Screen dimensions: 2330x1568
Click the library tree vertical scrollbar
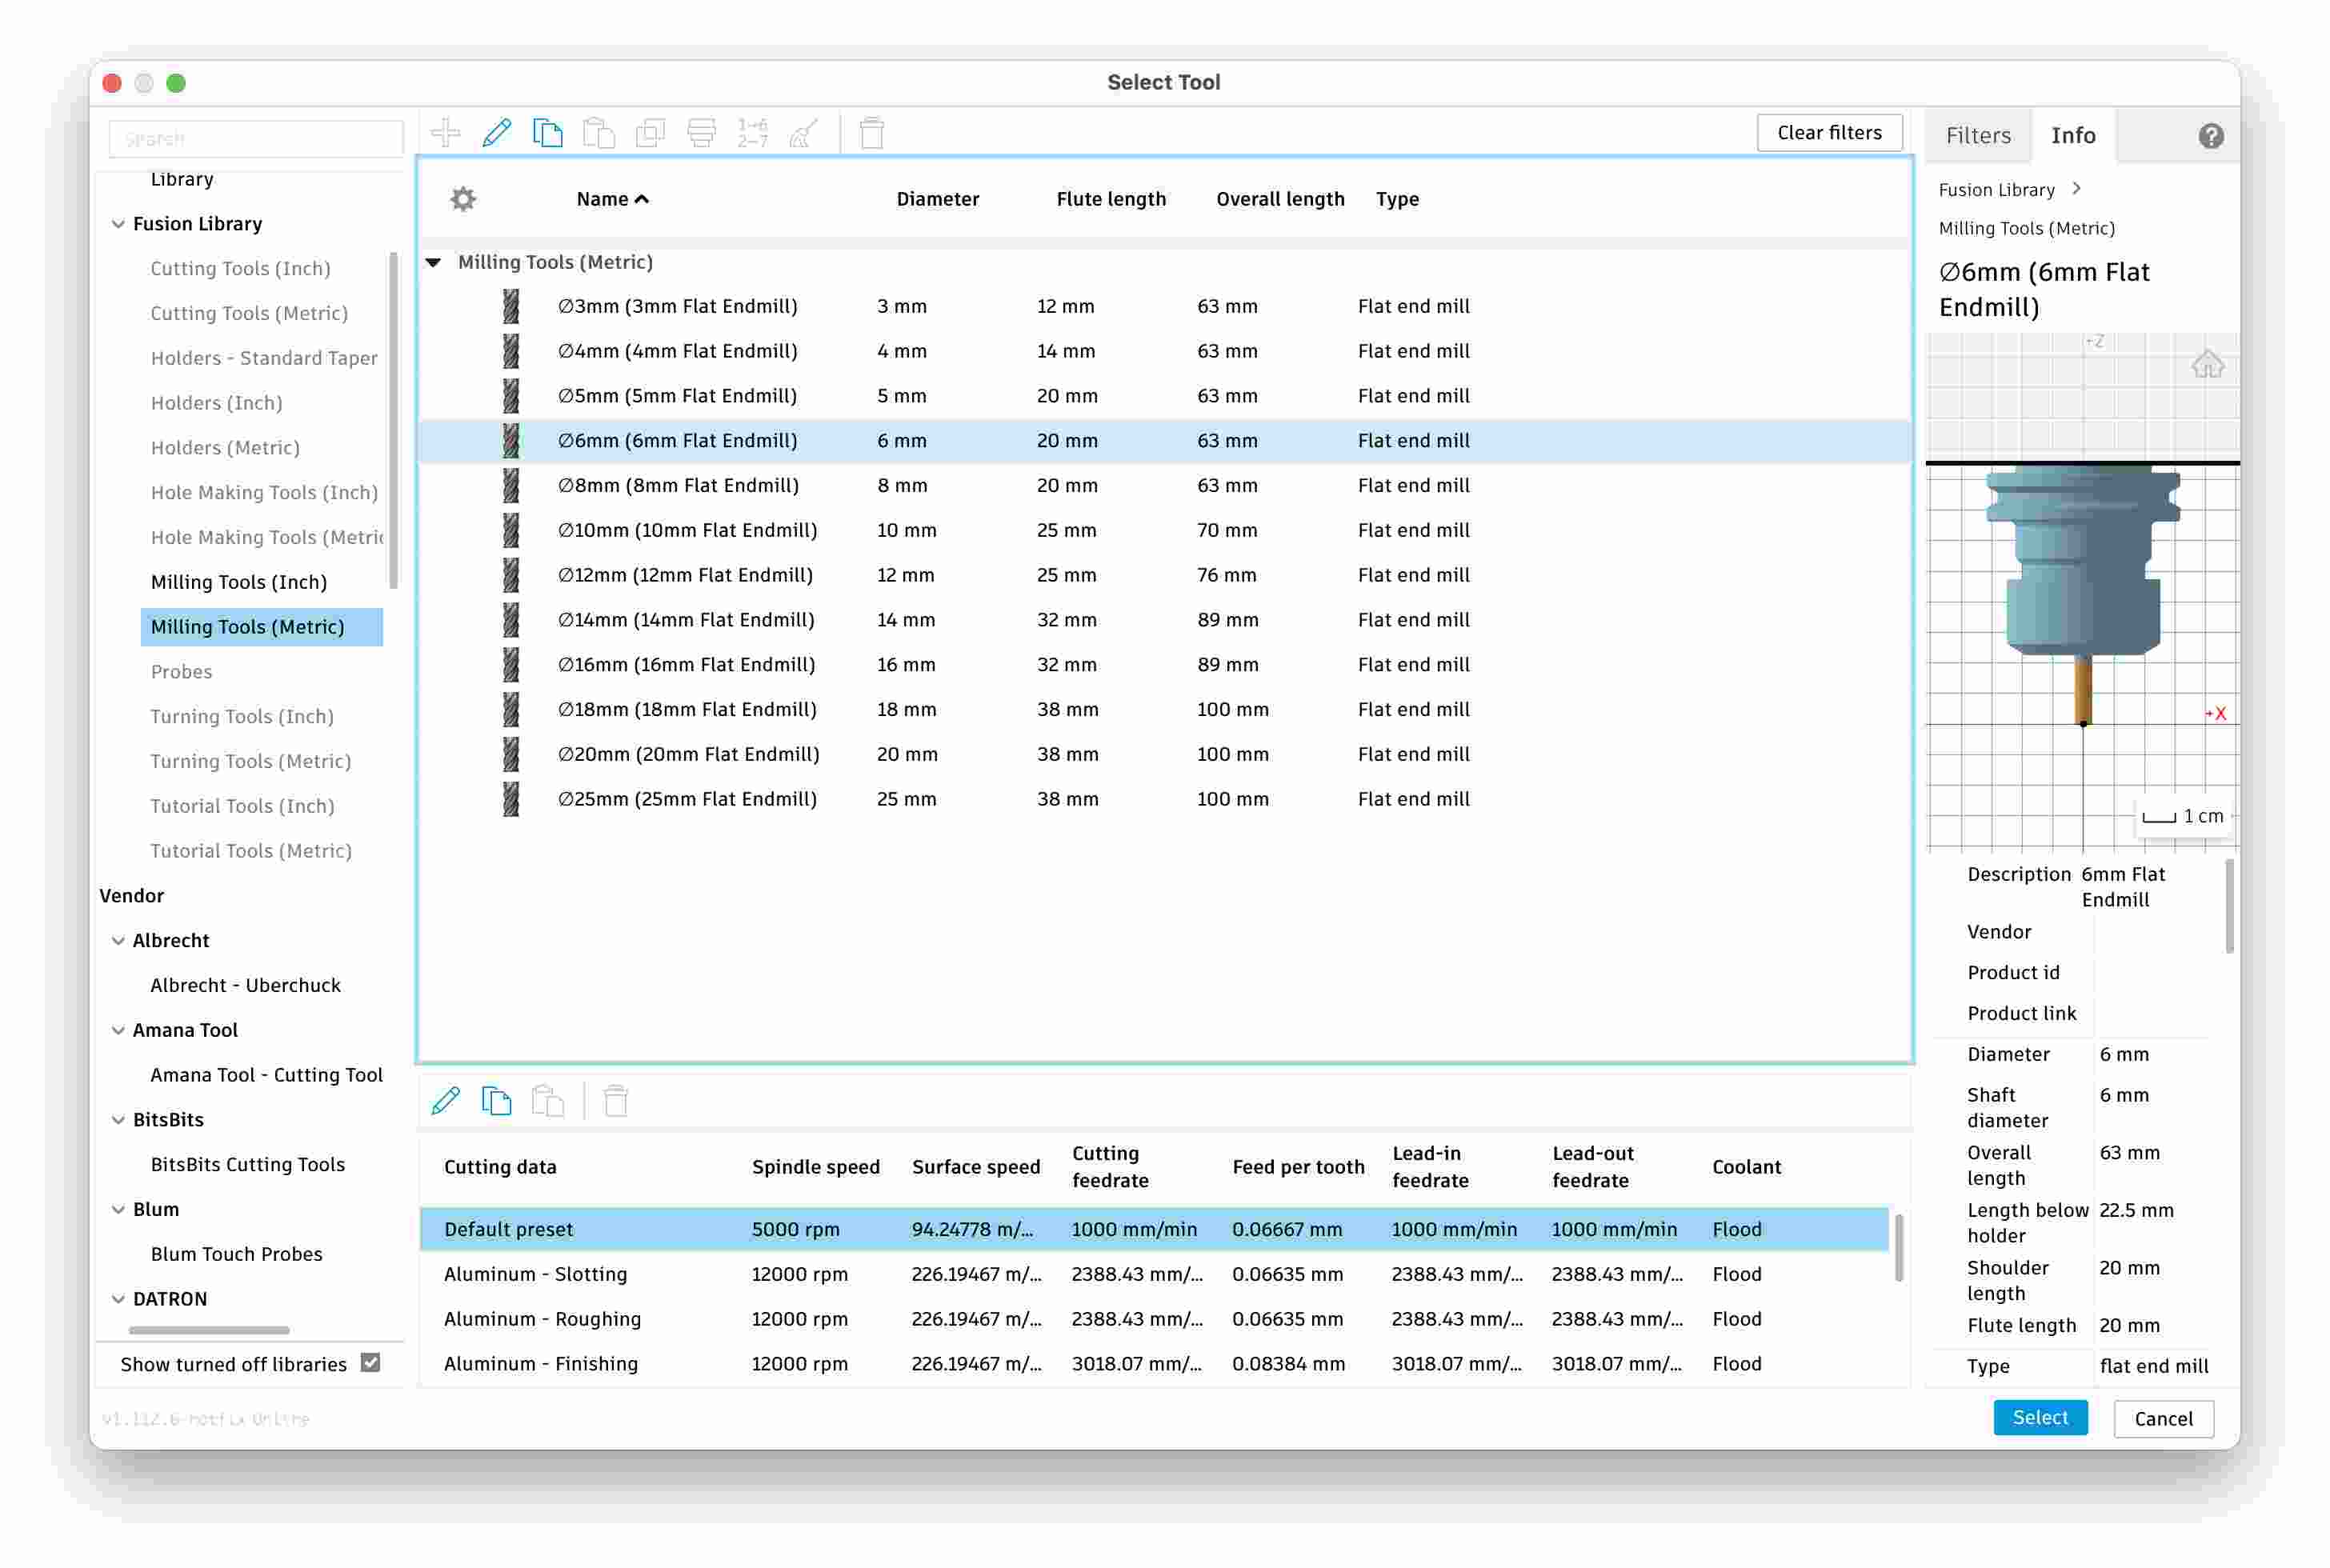pyautogui.click(x=393, y=420)
